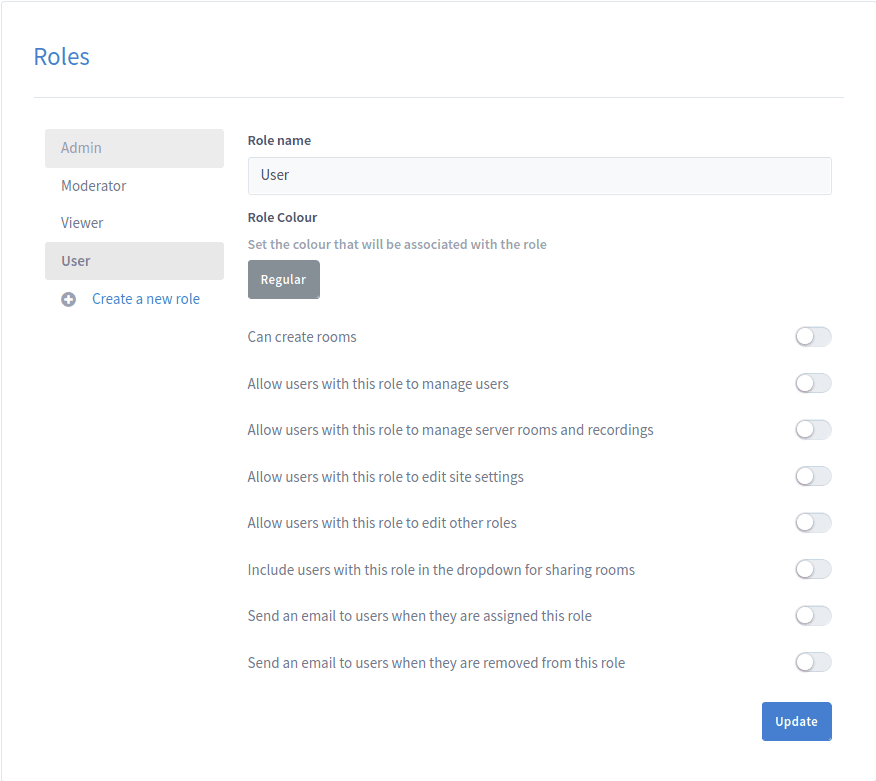Click 'Allow users with this role to manage users' text
The image size is (876, 781).
tap(378, 384)
